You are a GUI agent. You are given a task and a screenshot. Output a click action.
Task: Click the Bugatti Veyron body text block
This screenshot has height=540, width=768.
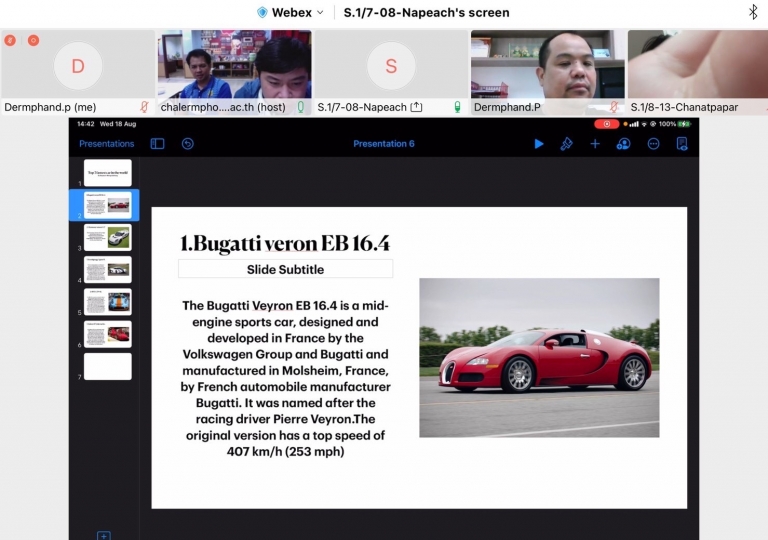pyautogui.click(x=285, y=378)
